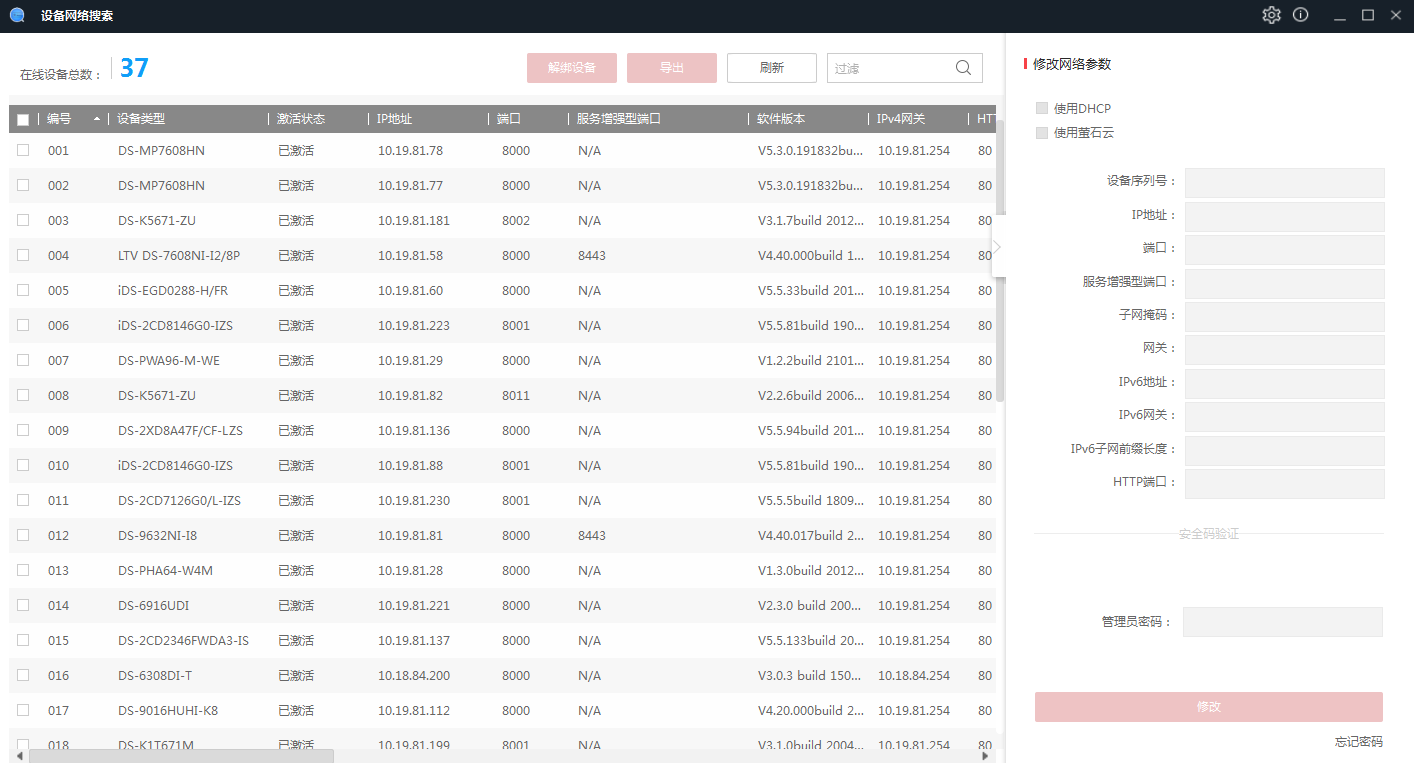Screen dimensions: 1414x763
Task: Enable the 使用萤石云 checkbox
Action: 1042,132
